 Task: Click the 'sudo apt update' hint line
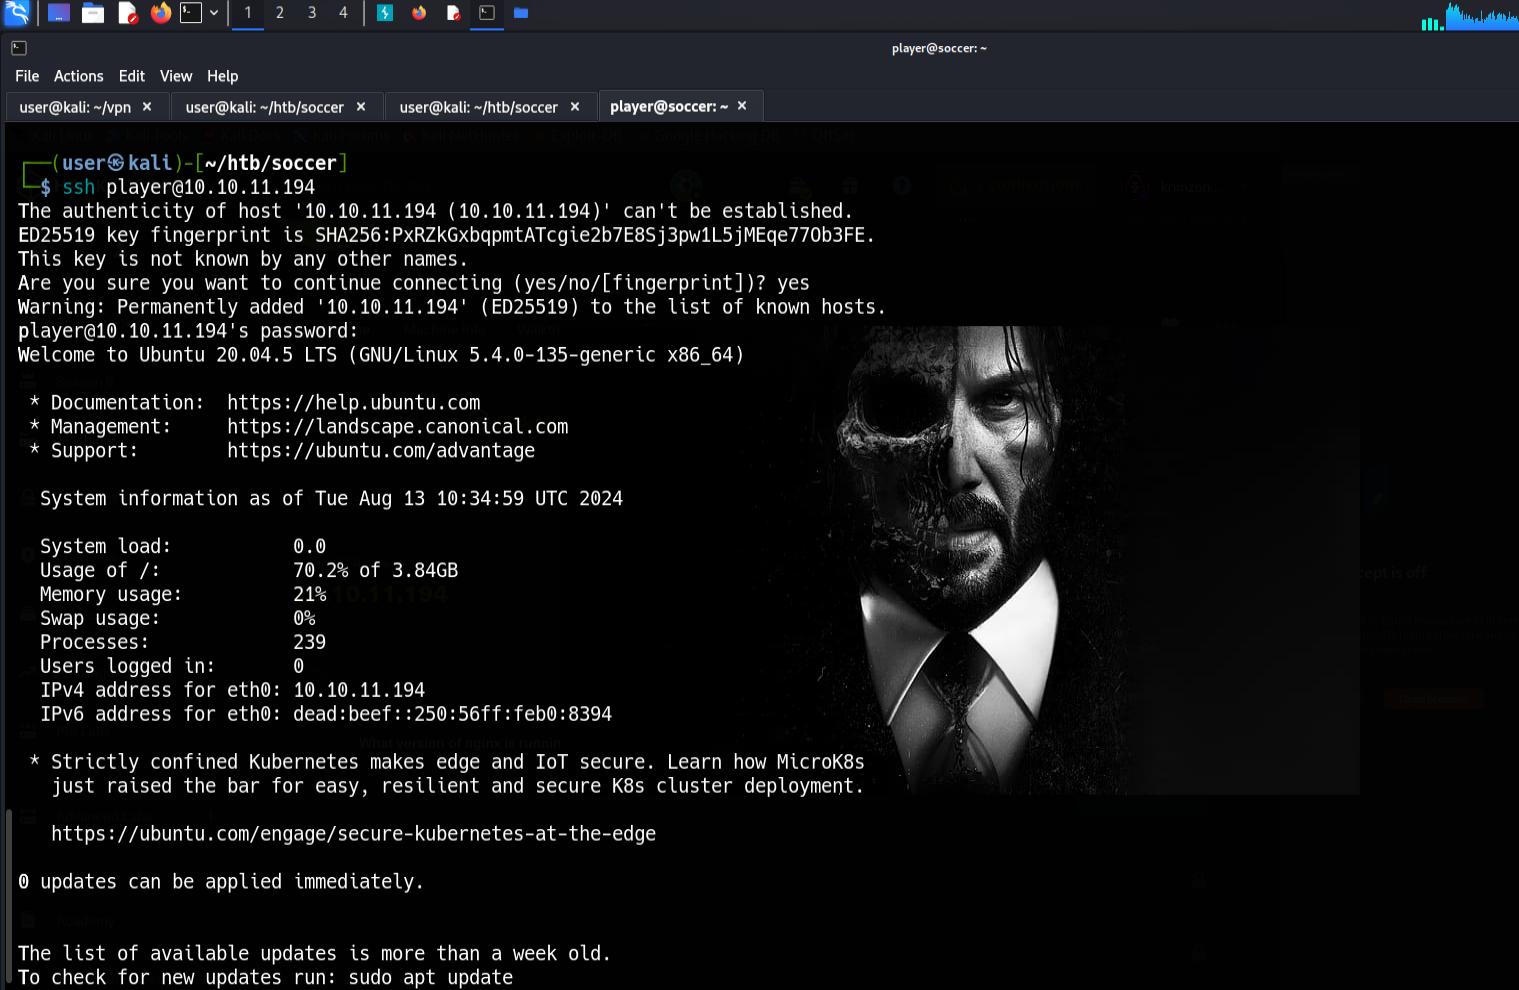[x=266, y=978]
